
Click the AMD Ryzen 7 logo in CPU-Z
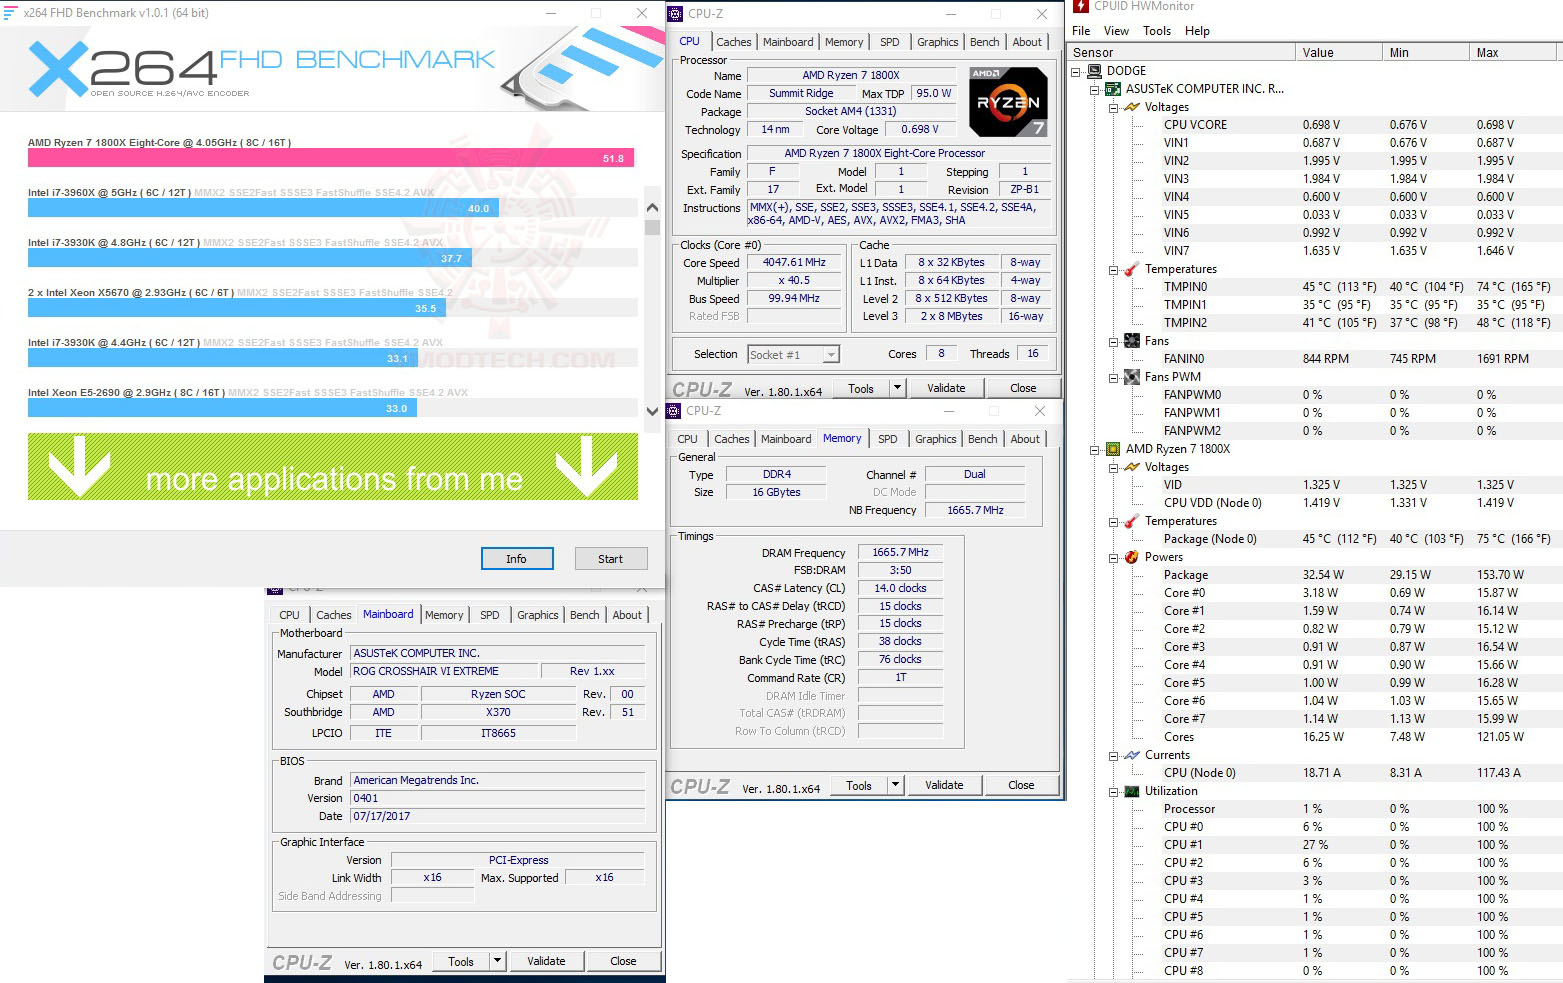coord(1008,101)
